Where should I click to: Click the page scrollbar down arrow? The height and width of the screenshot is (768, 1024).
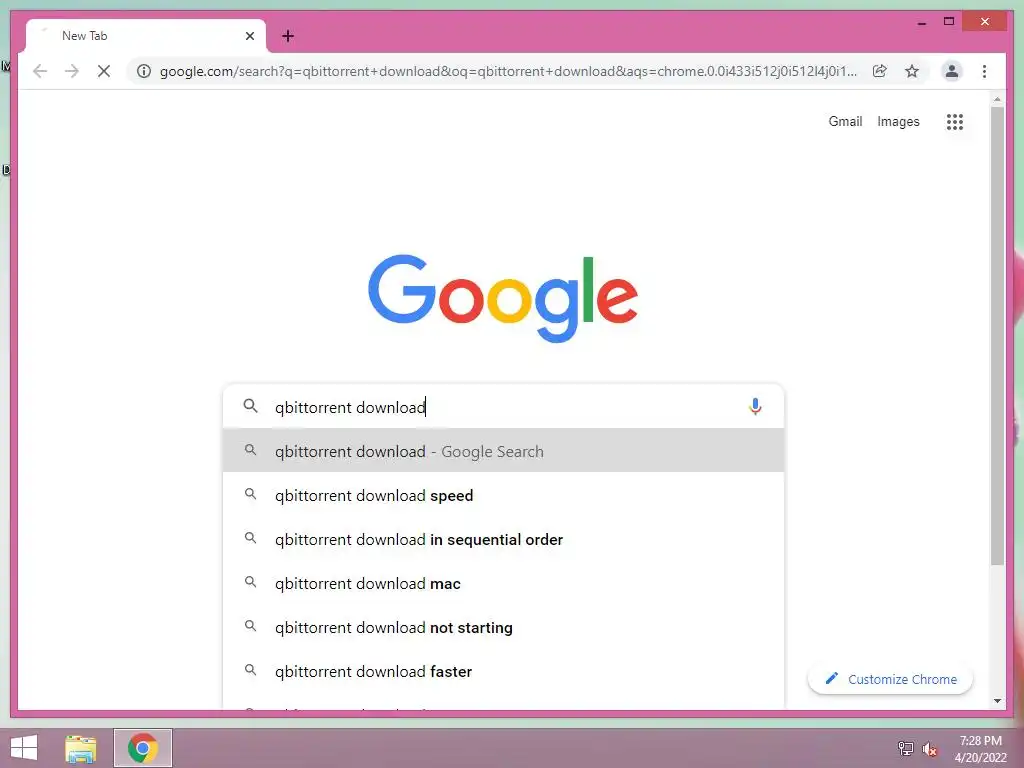coord(997,701)
